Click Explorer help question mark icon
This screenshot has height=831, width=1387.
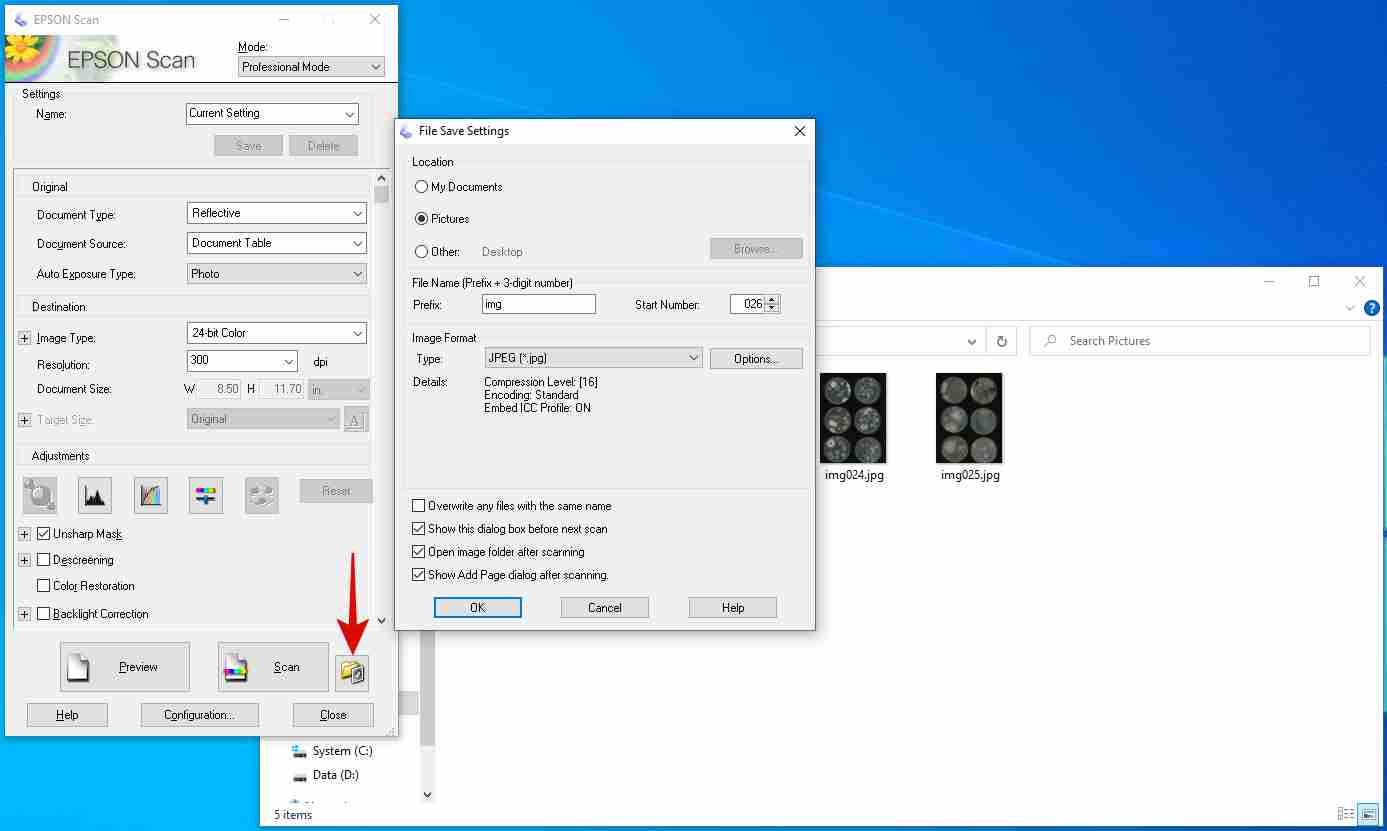point(1372,308)
